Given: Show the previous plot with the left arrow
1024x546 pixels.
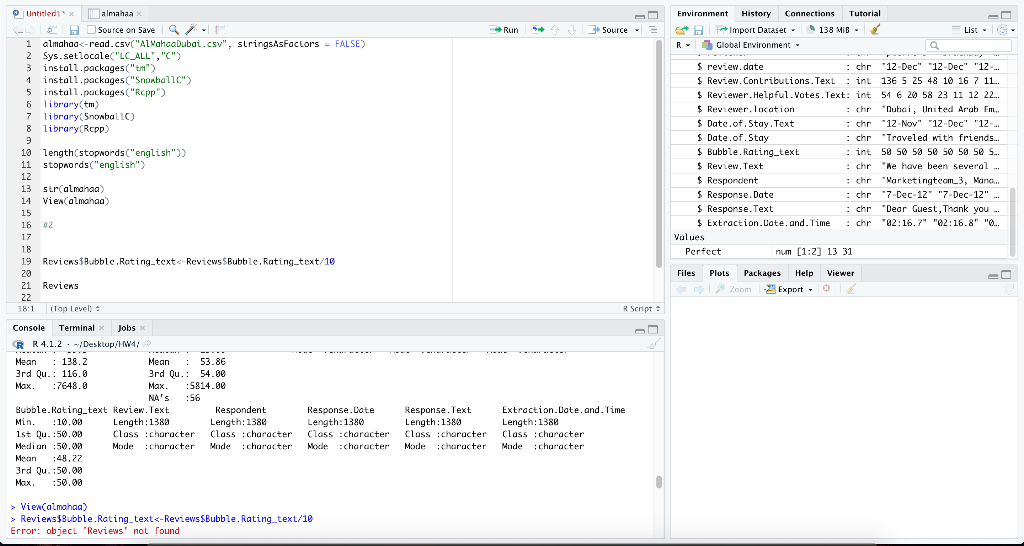Looking at the screenshot, I should [x=682, y=289].
